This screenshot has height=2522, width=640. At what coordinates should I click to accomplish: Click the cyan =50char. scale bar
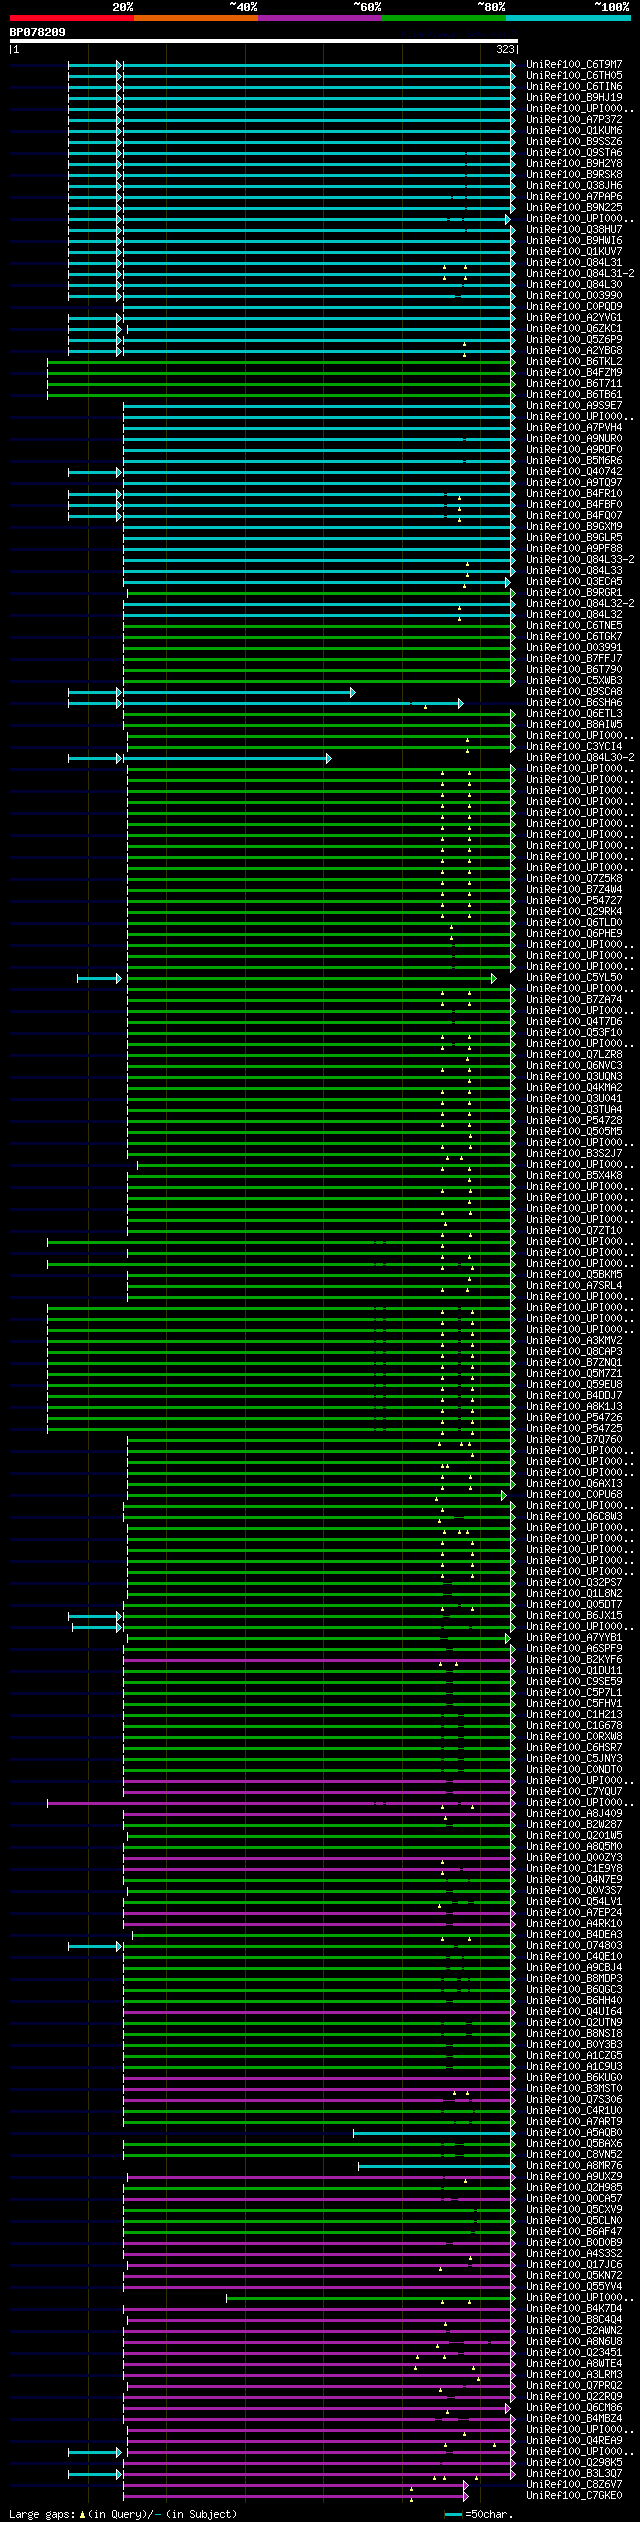(x=454, y=2514)
